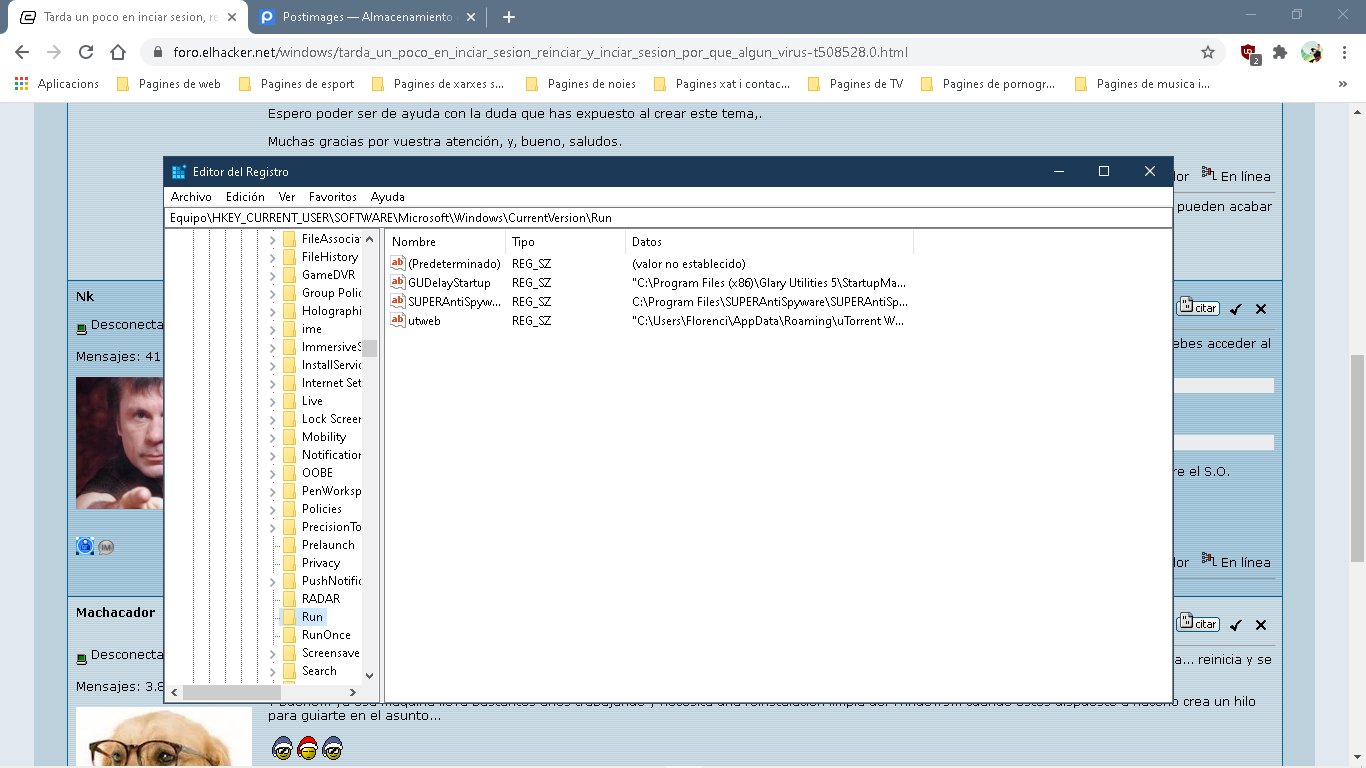Sort values by the Tipo column
This screenshot has height=768, width=1366.
click(566, 242)
